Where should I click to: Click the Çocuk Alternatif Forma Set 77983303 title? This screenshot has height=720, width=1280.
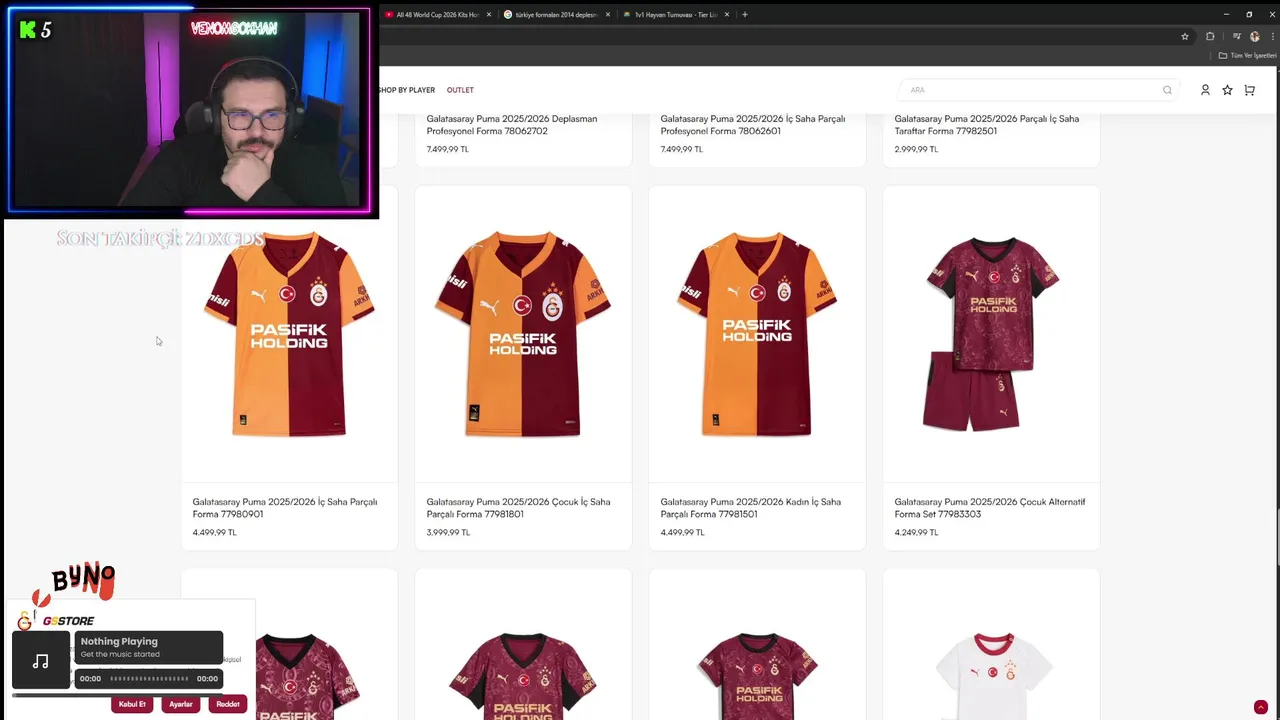tap(990, 508)
